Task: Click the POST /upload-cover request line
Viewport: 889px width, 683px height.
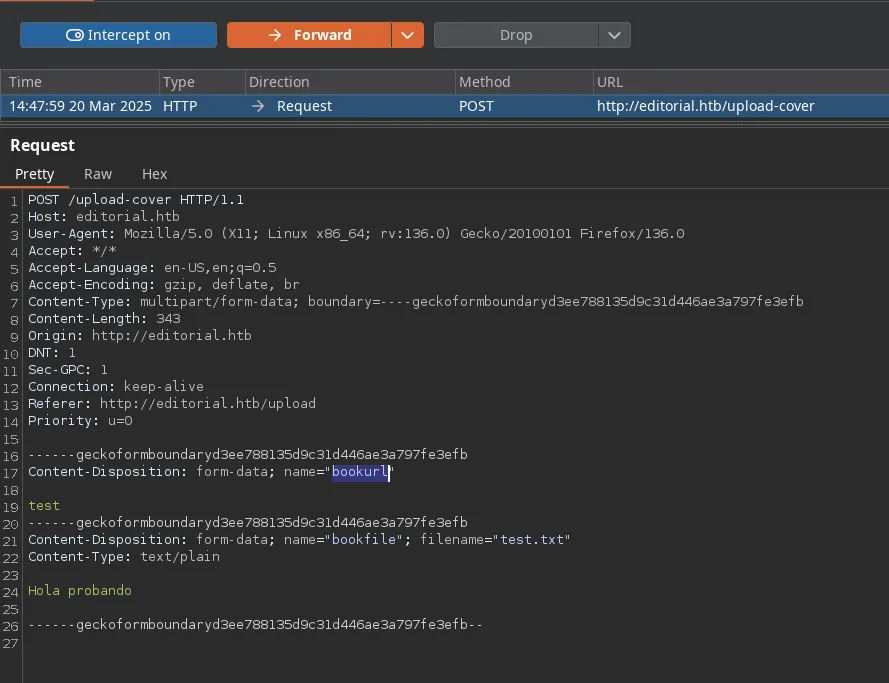Action: pos(136,200)
